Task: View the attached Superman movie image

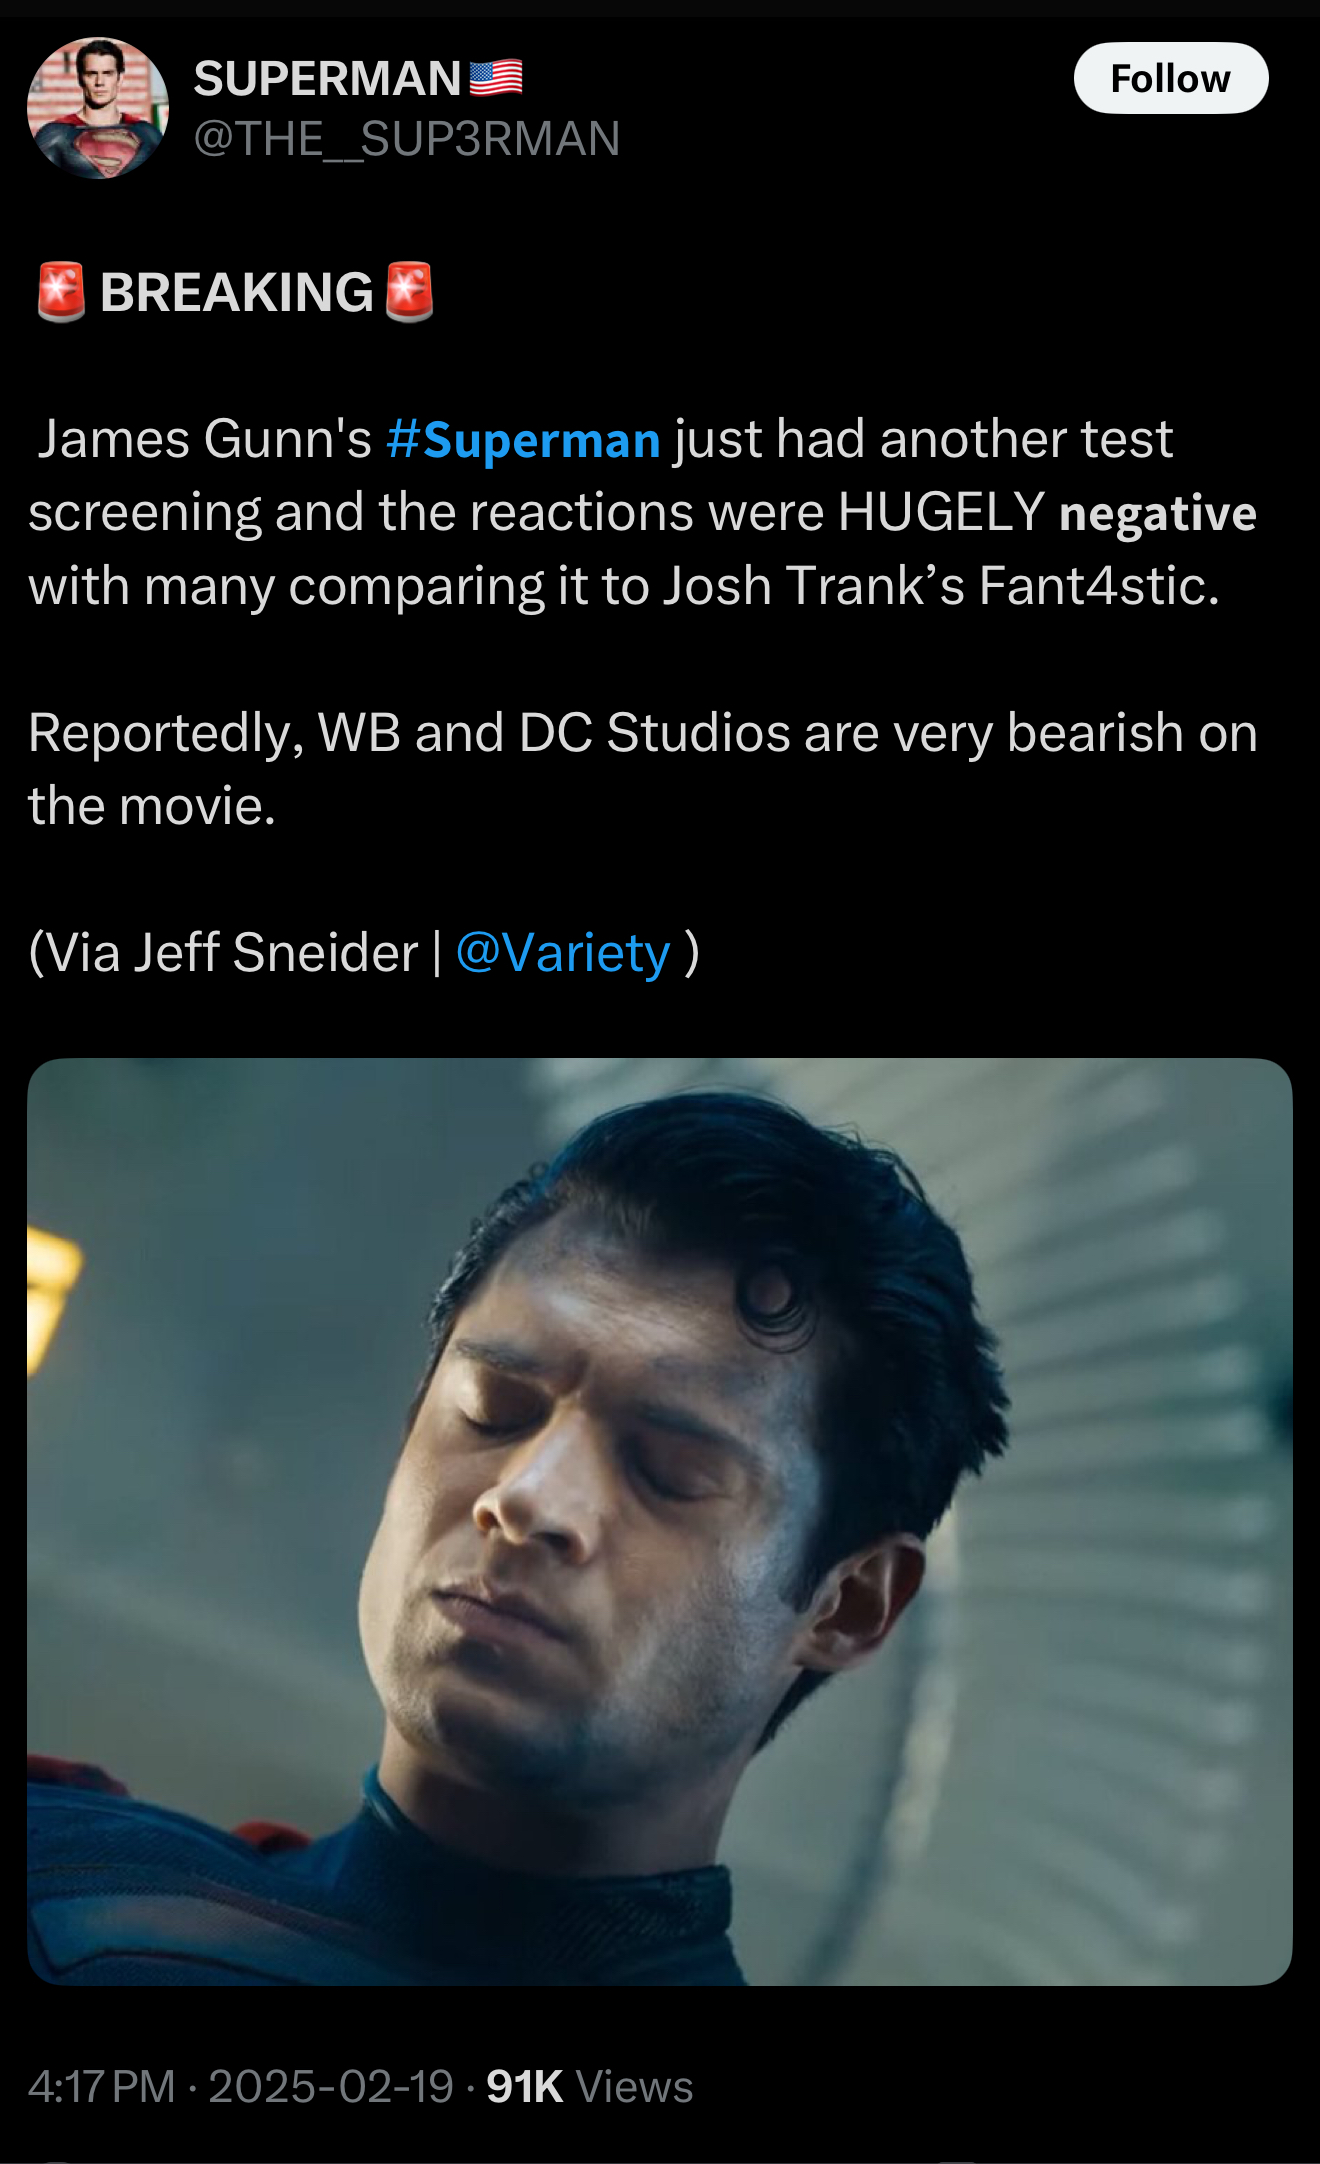Action: pos(660,1521)
